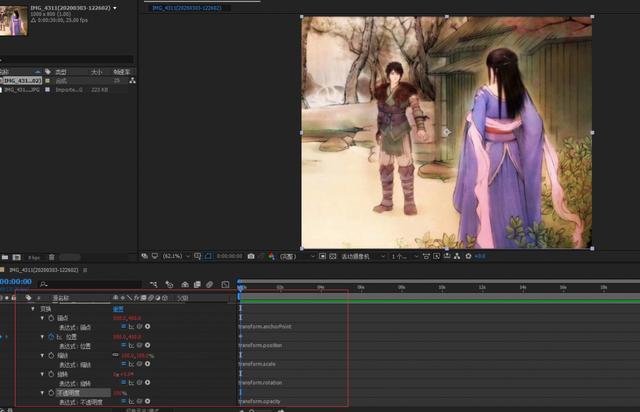Toggle the scale constrain proportions link
This screenshot has height=412, width=640.
tap(115, 355)
